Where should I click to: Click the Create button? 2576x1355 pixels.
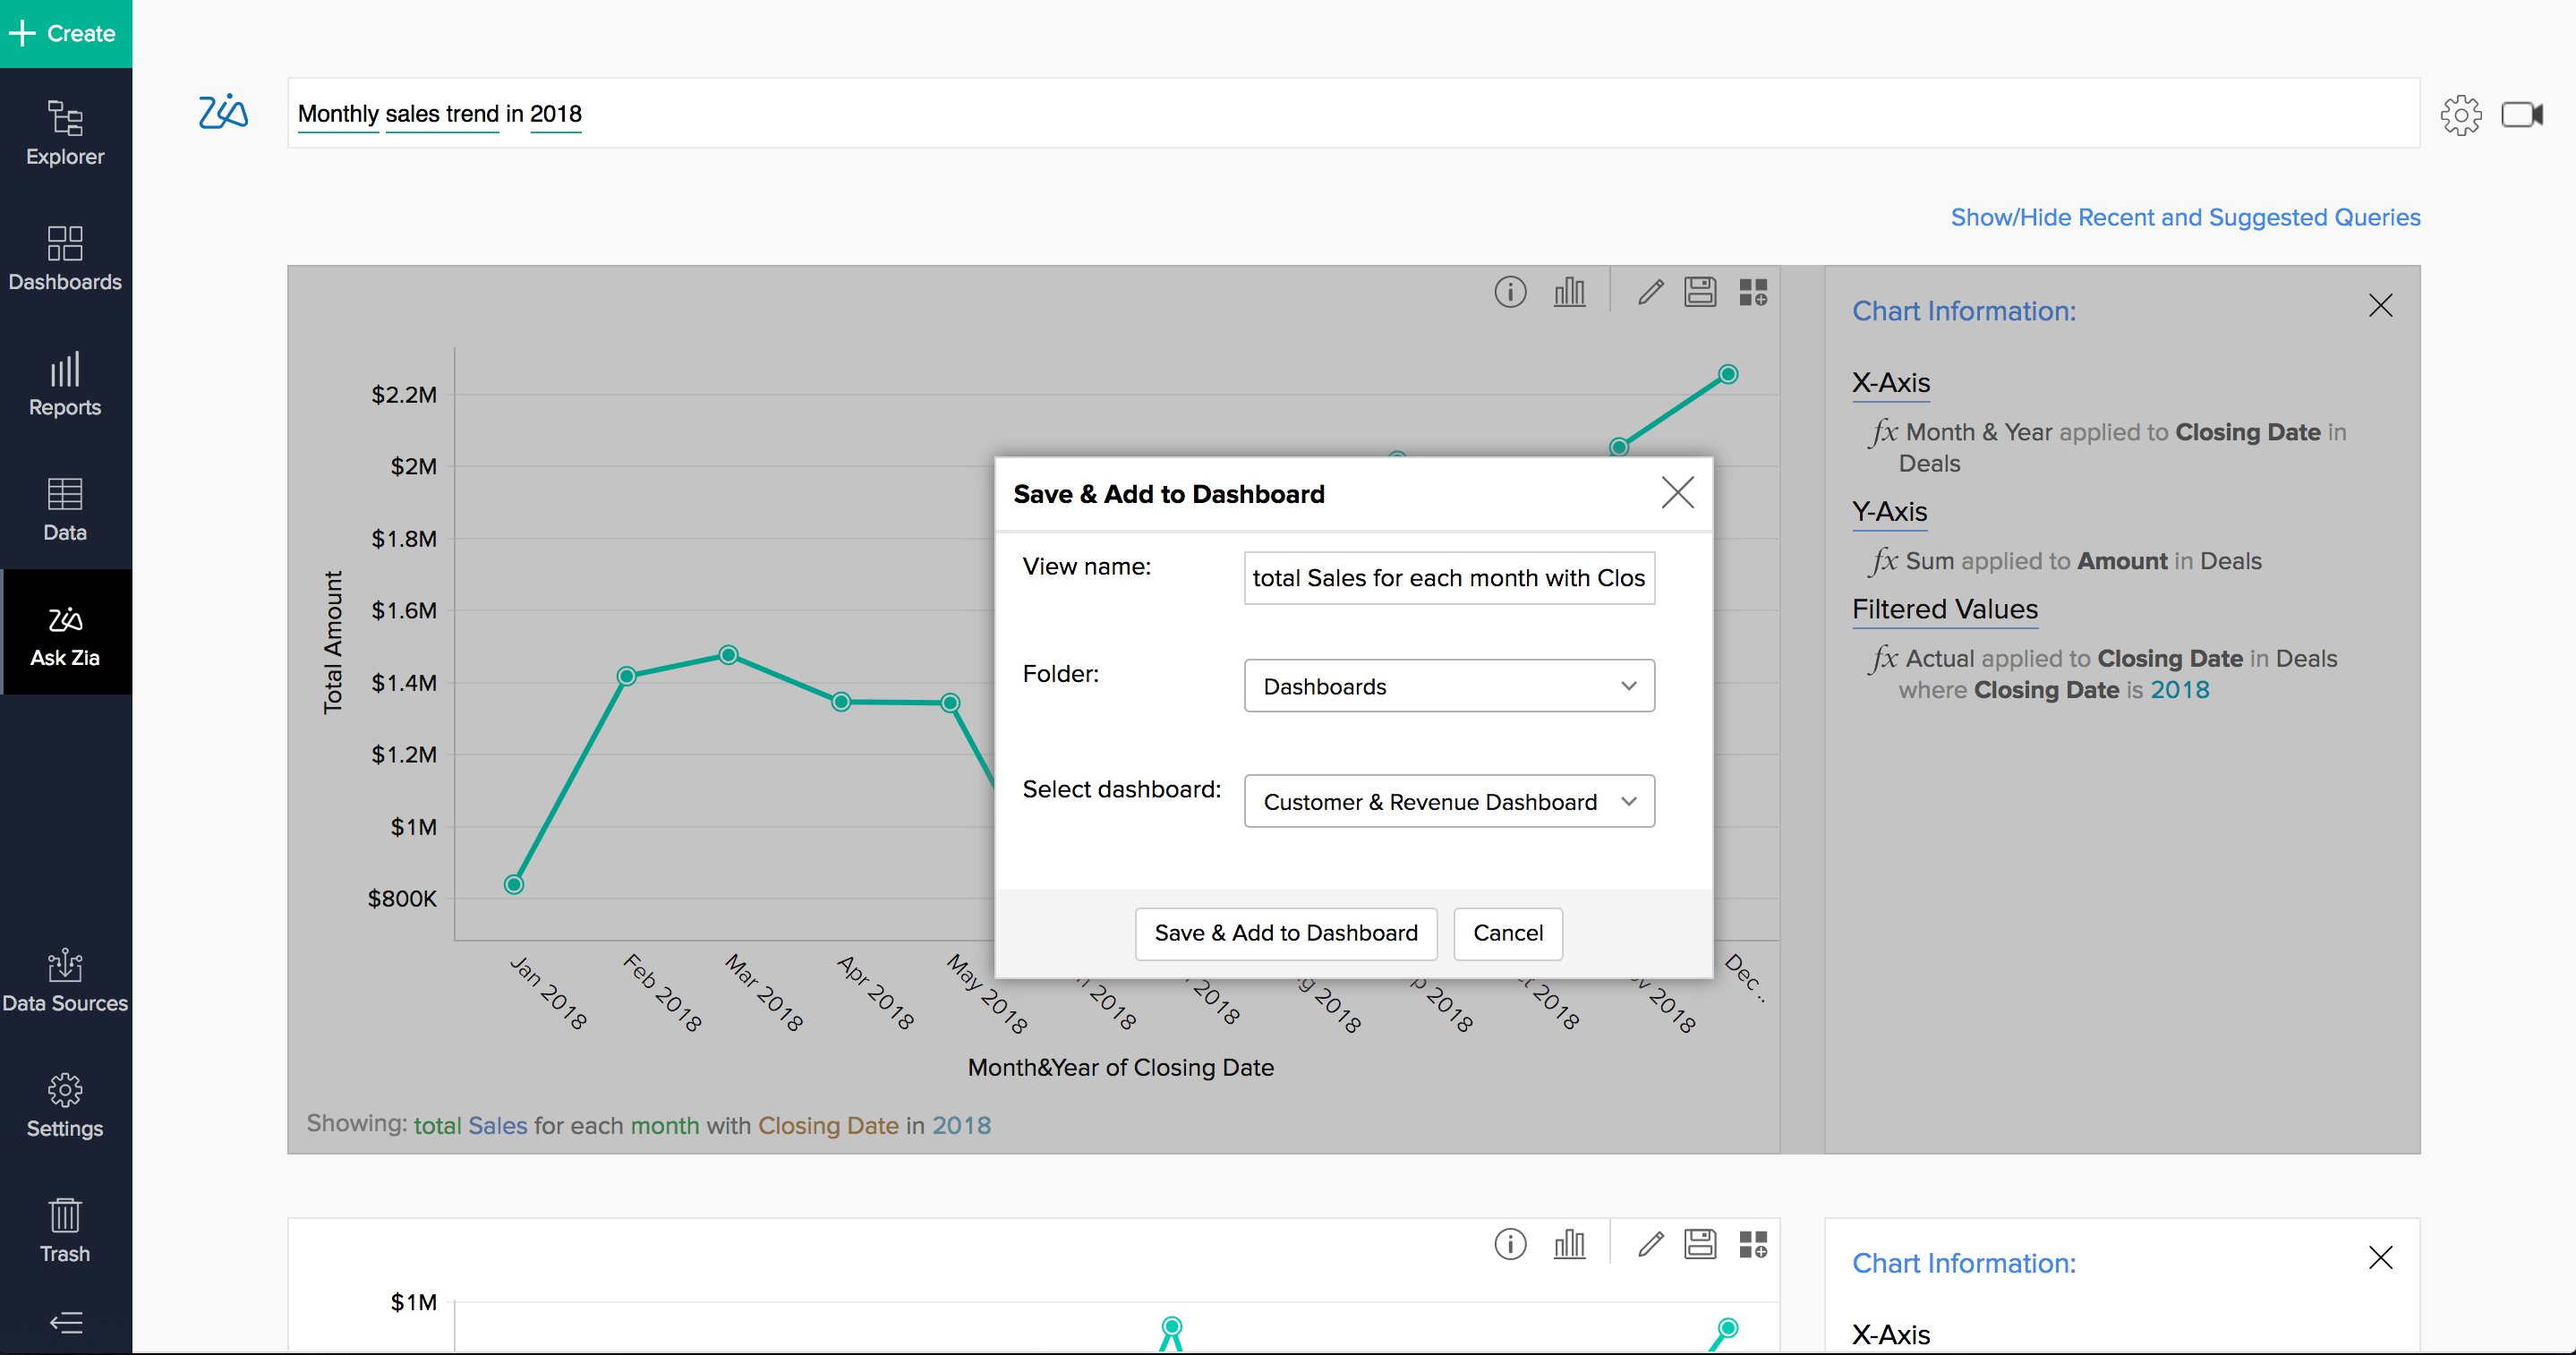click(x=65, y=33)
